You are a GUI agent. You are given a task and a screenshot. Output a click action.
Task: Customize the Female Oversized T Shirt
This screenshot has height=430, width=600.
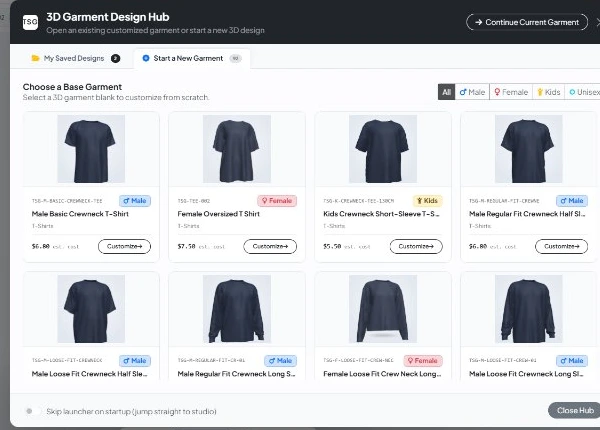(x=270, y=246)
